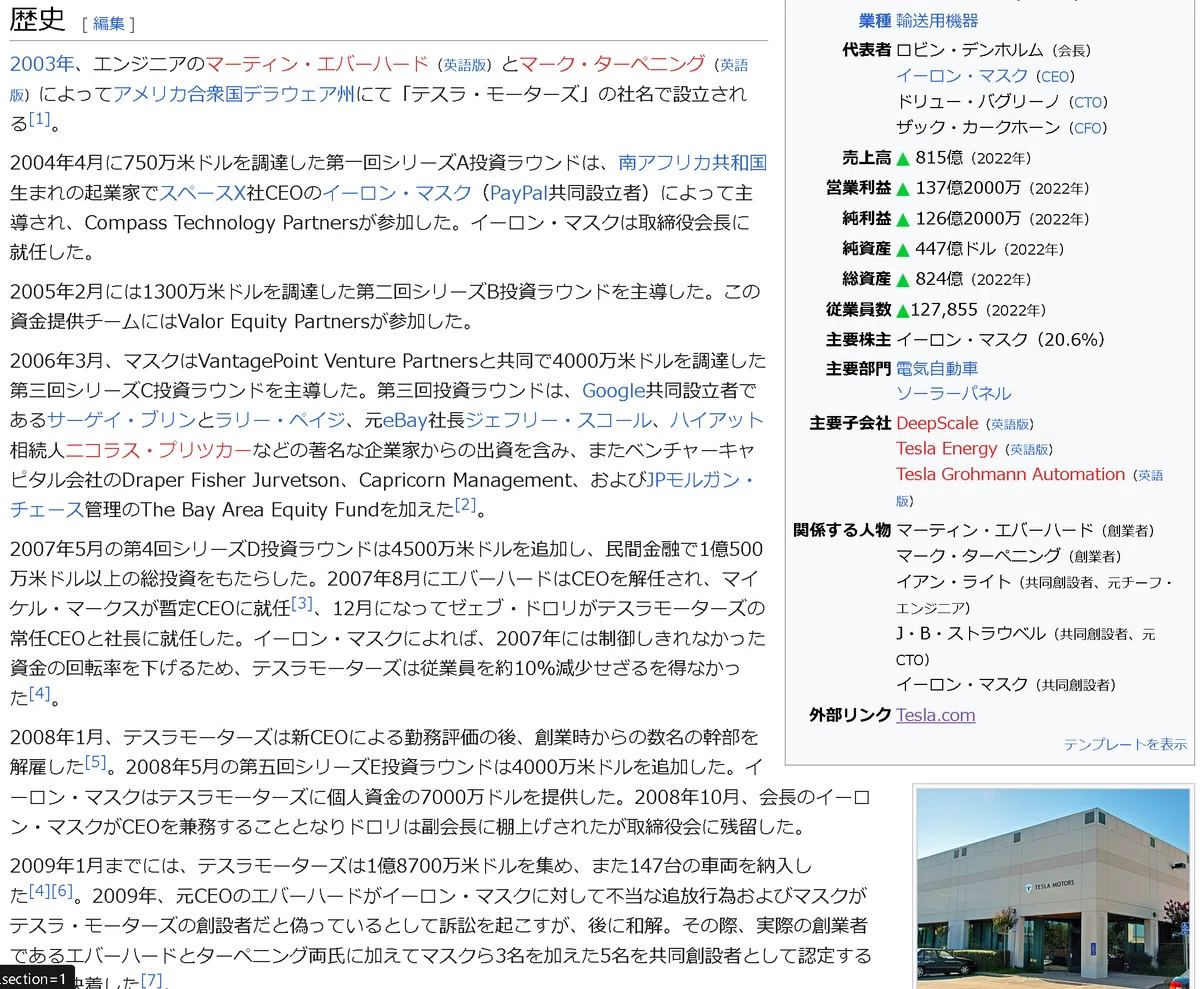Select 447億ドル value in infobox
1200x989 pixels.
[x=953, y=249]
